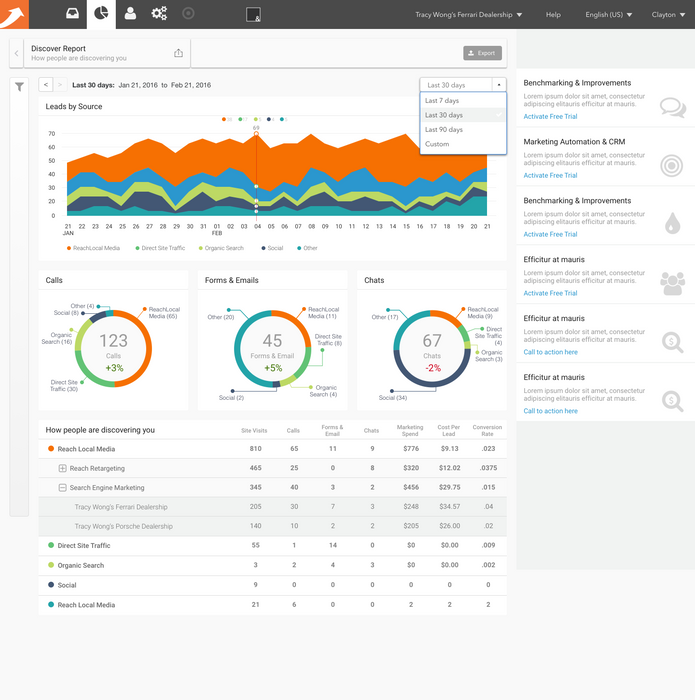Click the Chats donut chart total 67
The width and height of the screenshot is (695, 700).
point(432,341)
